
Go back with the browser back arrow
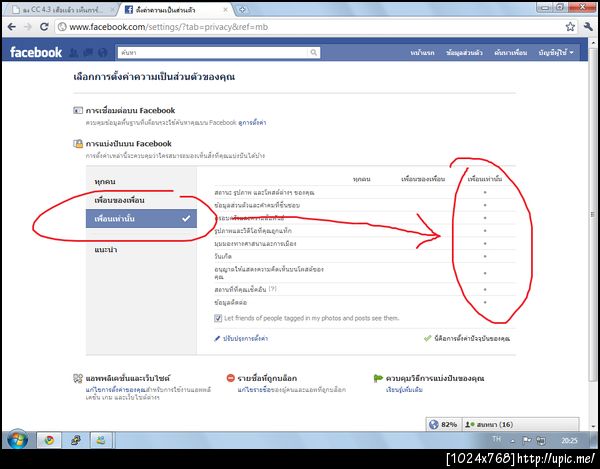tap(12, 27)
